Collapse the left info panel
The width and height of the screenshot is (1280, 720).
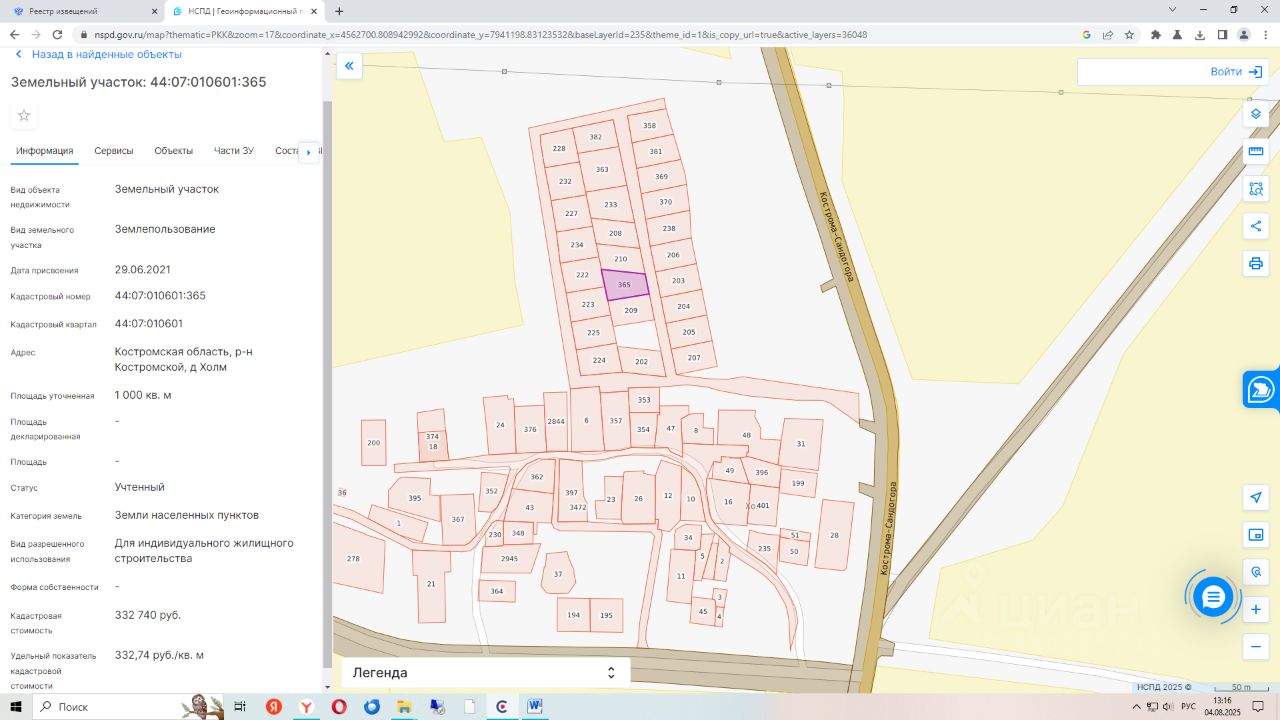tap(349, 67)
